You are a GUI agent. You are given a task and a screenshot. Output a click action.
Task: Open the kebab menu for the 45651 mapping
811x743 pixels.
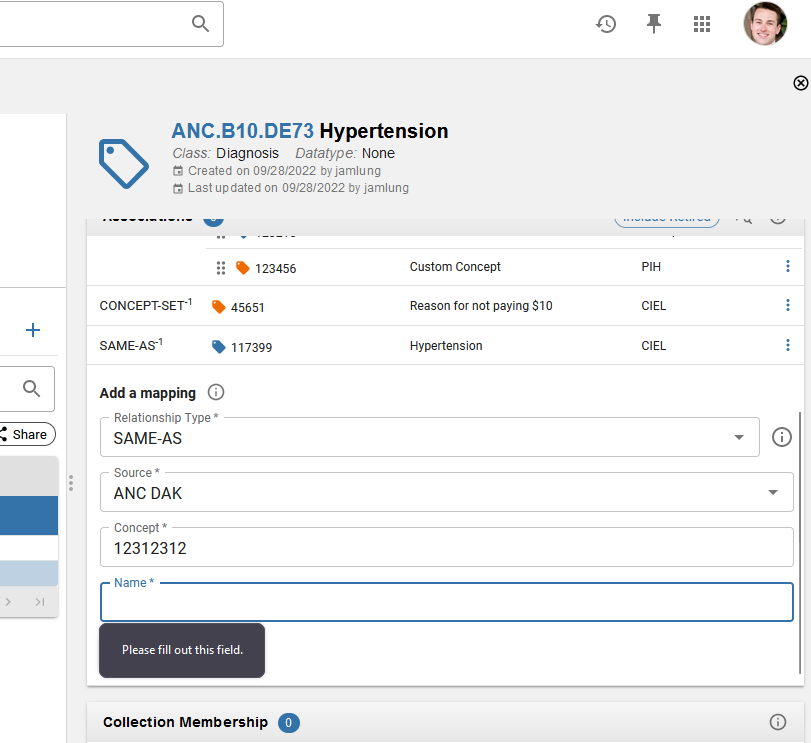[788, 306]
